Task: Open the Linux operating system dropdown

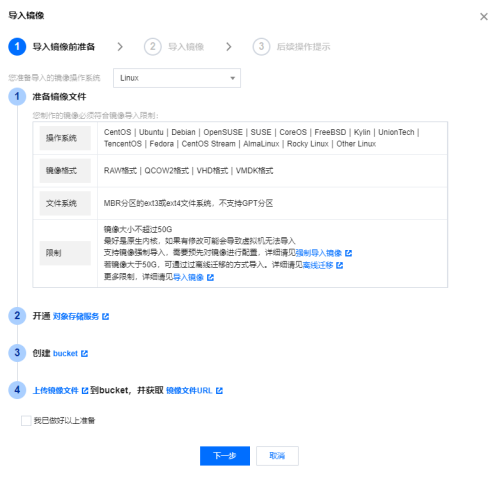Action: click(x=177, y=78)
